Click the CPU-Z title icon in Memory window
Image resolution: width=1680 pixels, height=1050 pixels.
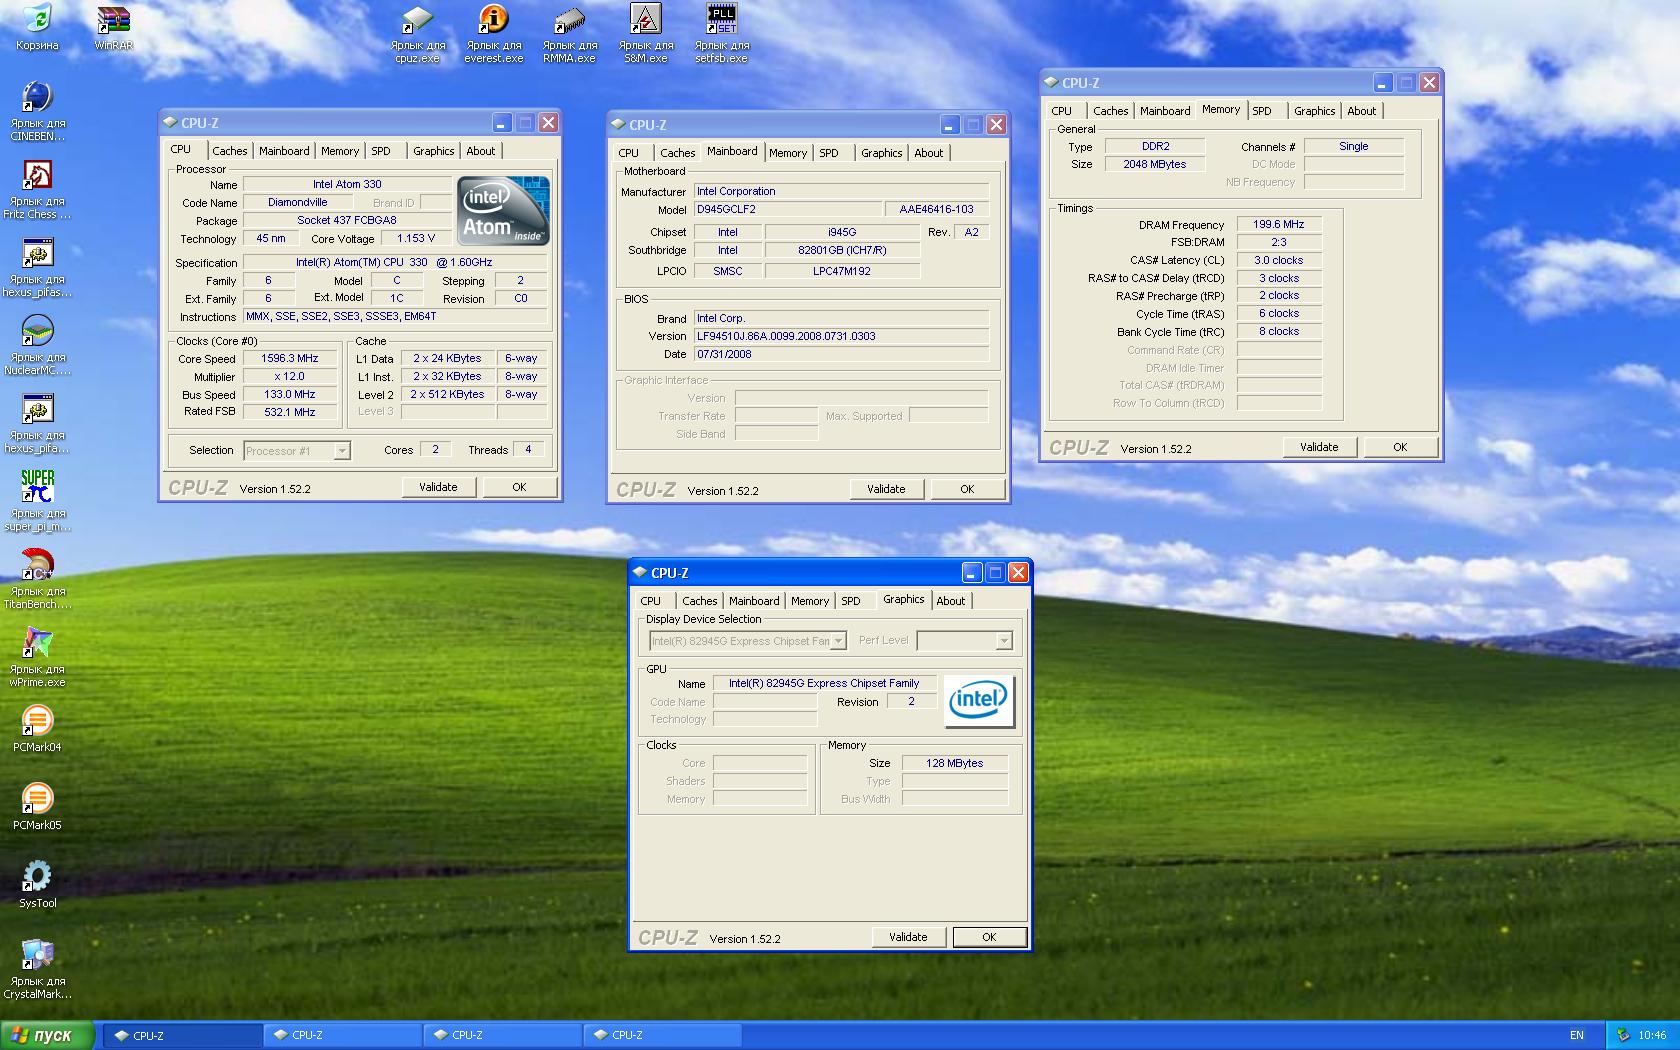coord(1050,83)
